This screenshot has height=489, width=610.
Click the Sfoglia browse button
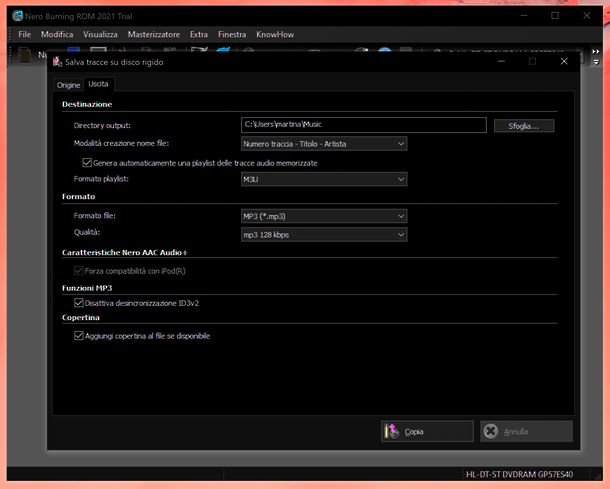[x=524, y=126]
